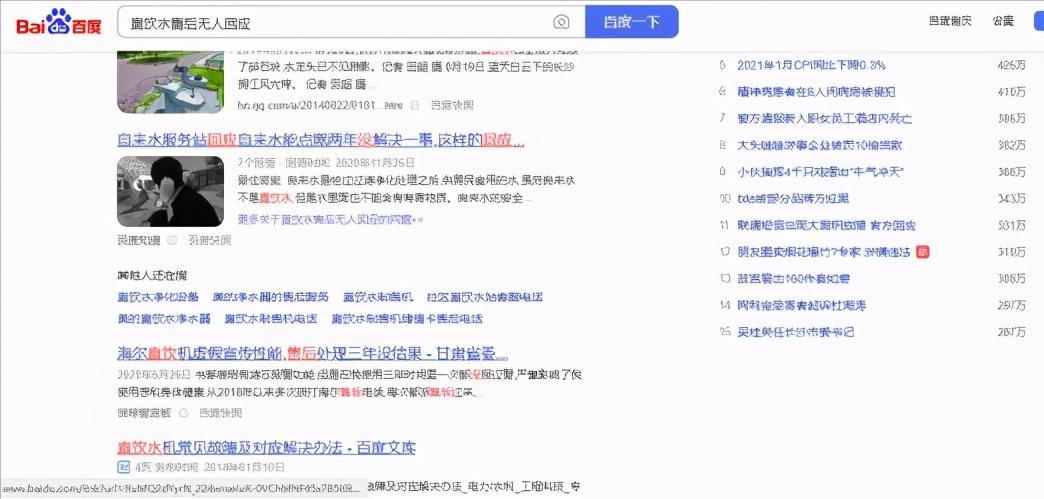Viewport: 1044px width, 499px height.
Task: Click the small round icon under the 海尔 result snippet
Action: pos(184,413)
